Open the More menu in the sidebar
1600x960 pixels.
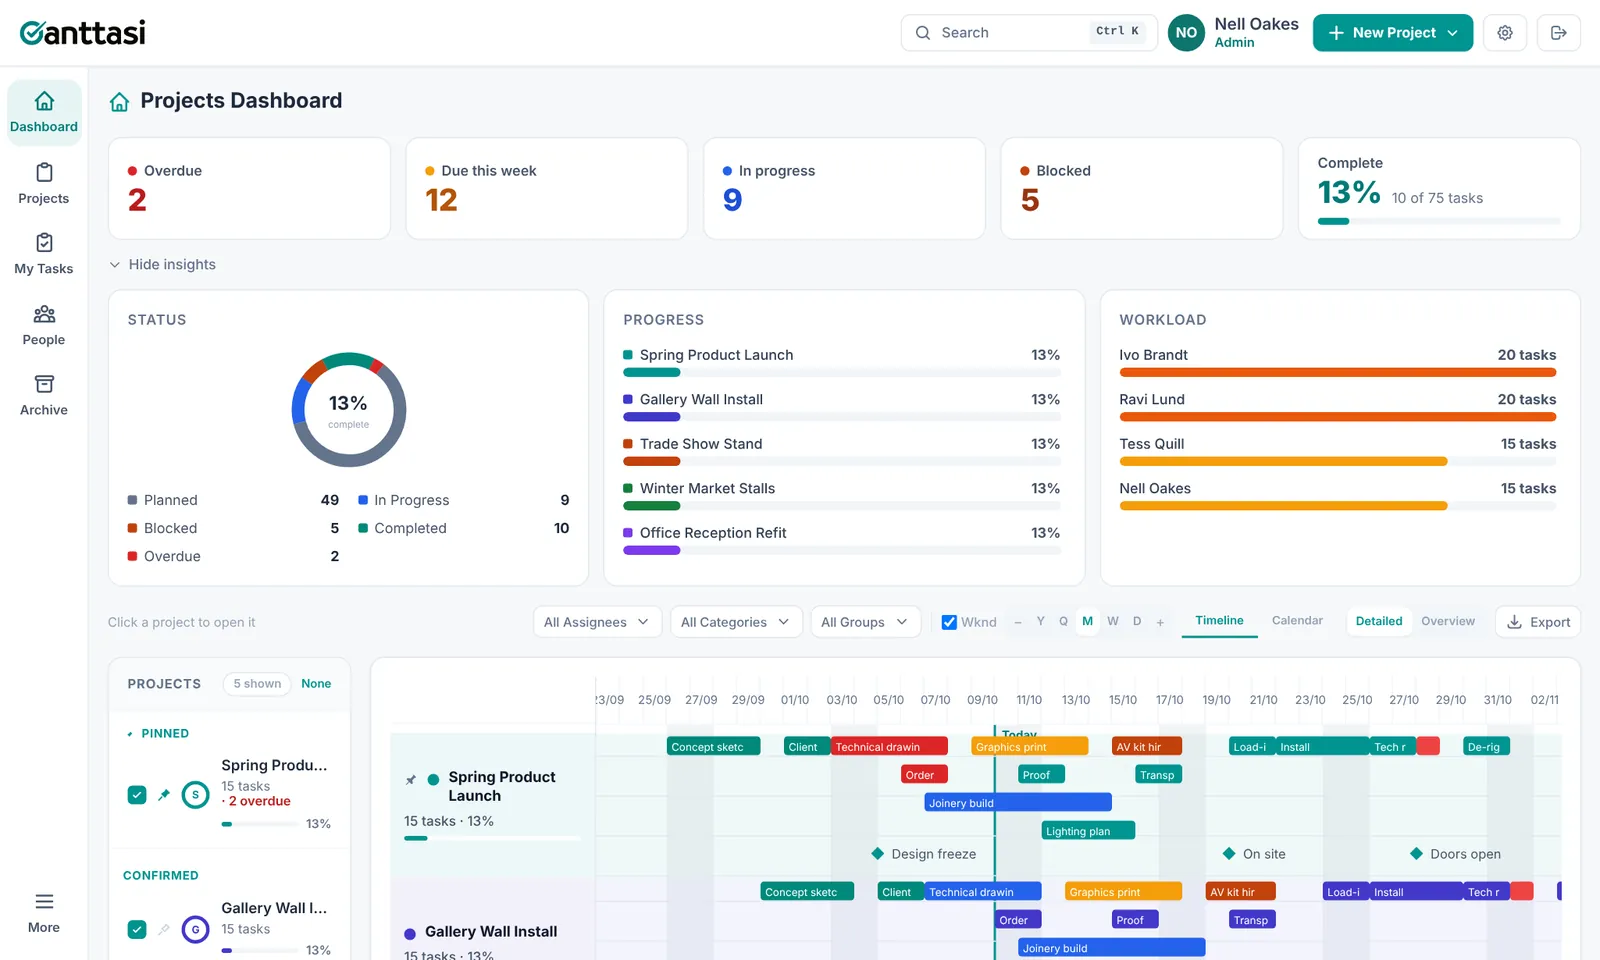pos(44,913)
